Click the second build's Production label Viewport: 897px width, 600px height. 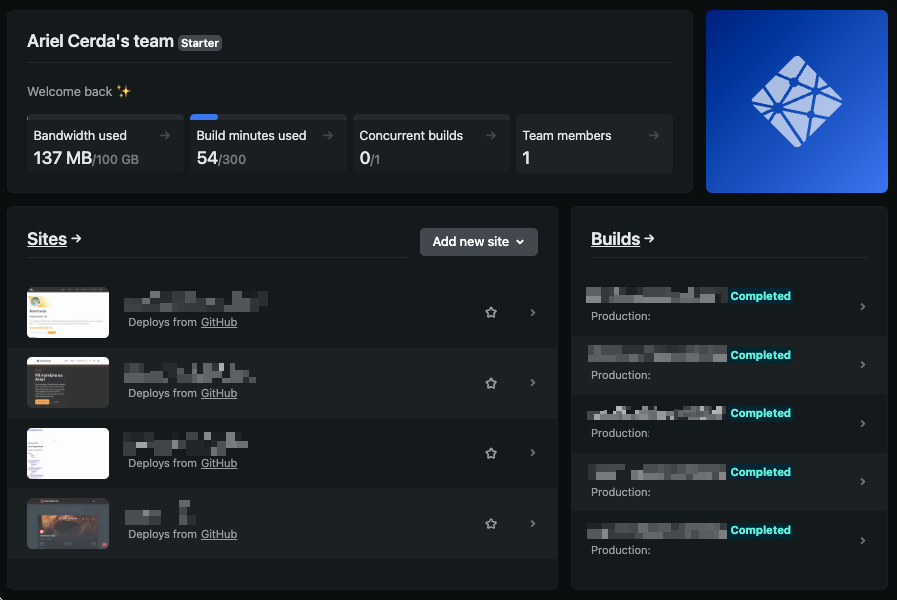tap(621, 375)
